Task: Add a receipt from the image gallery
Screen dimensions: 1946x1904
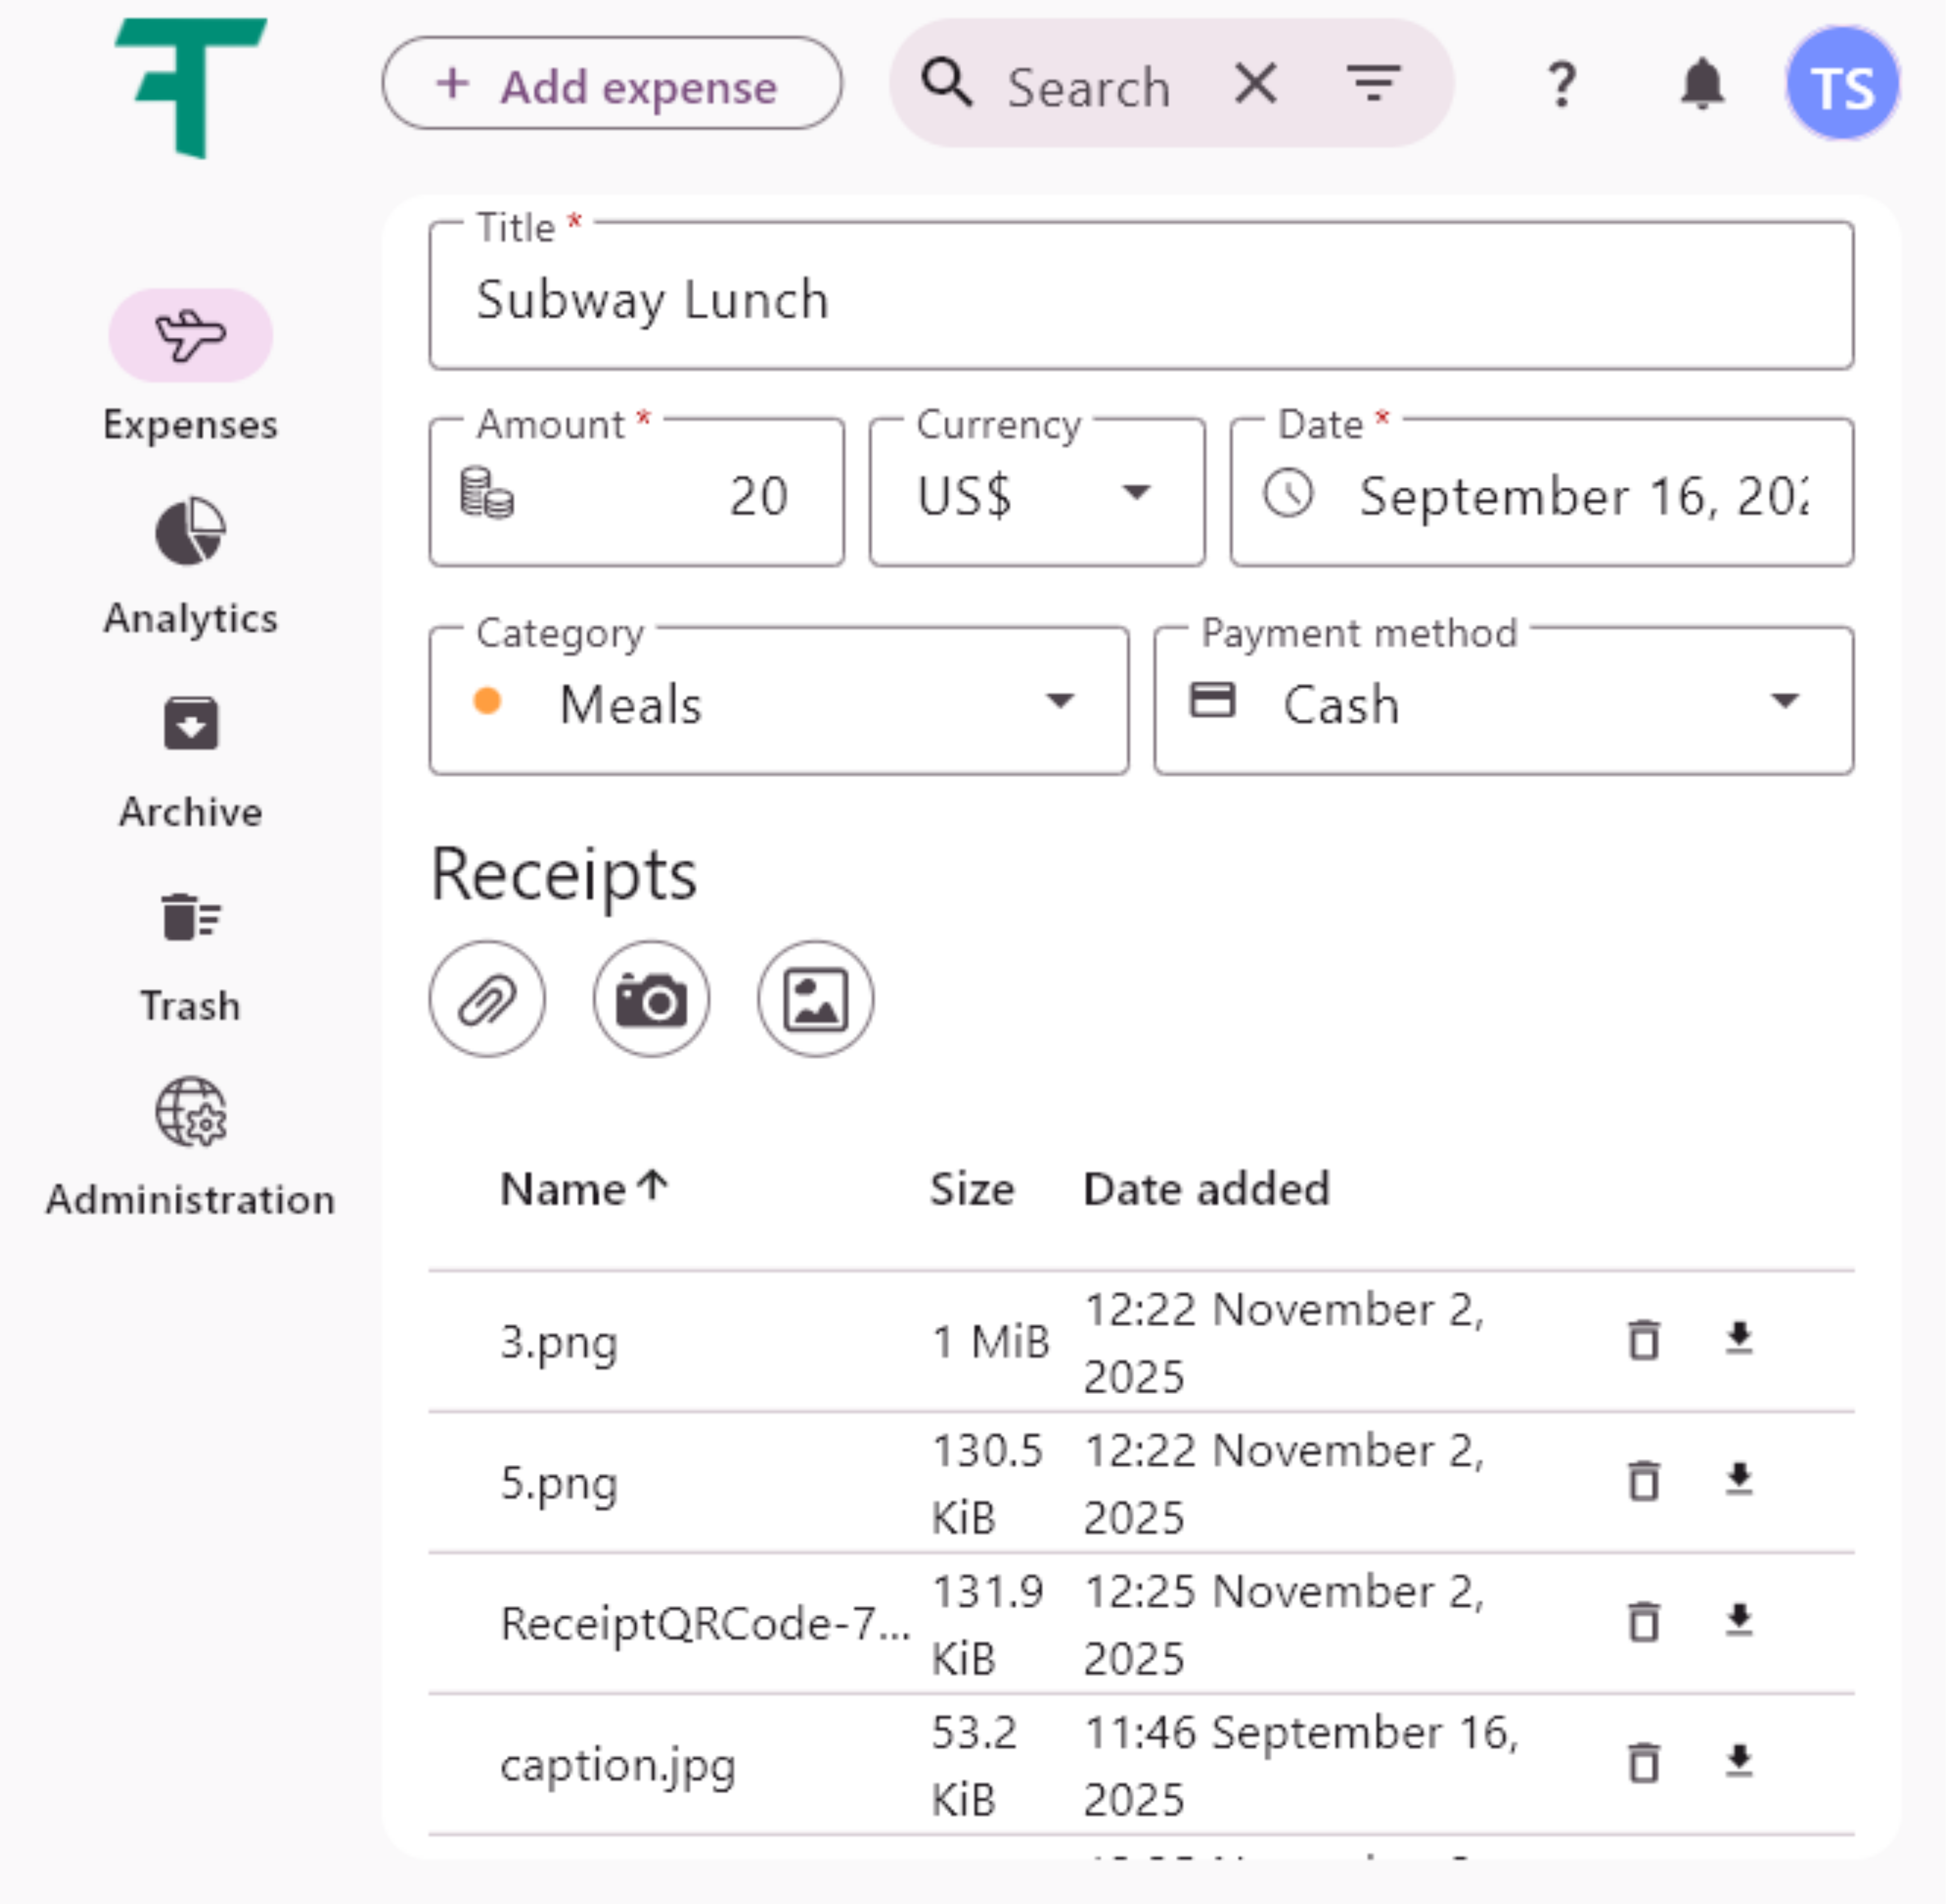Action: click(x=815, y=998)
